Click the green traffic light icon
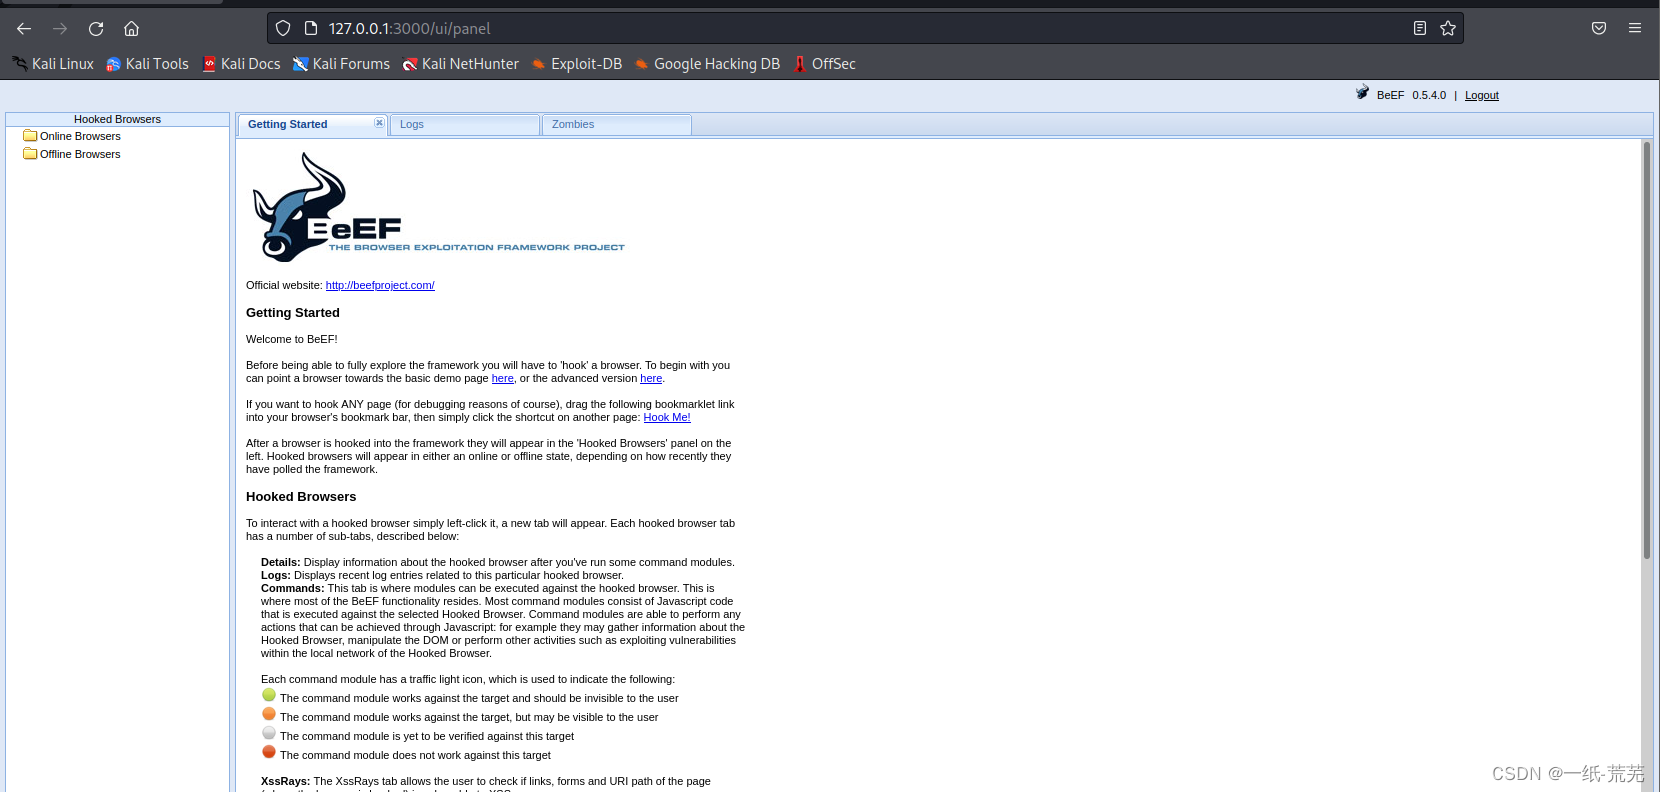This screenshot has width=1660, height=792. point(269,695)
